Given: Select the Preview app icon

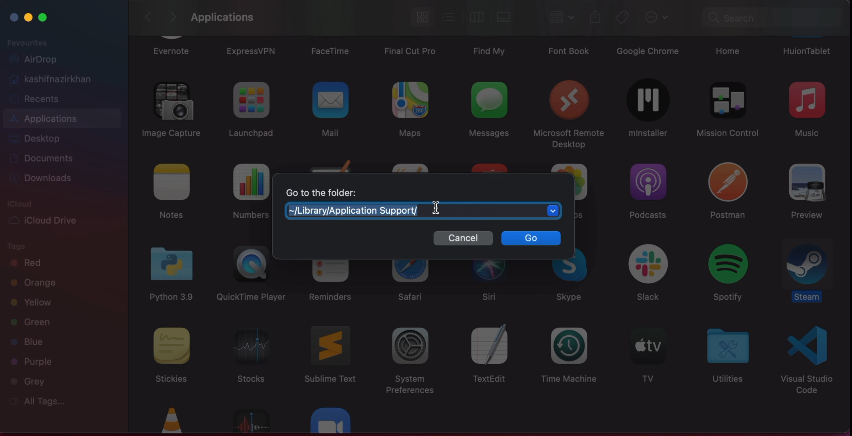Looking at the screenshot, I should (x=806, y=182).
